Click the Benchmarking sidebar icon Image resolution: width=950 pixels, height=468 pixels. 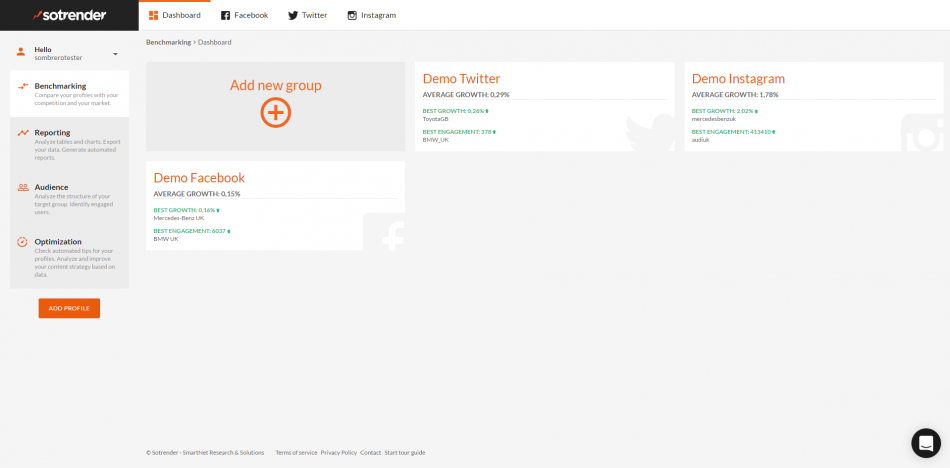22,86
